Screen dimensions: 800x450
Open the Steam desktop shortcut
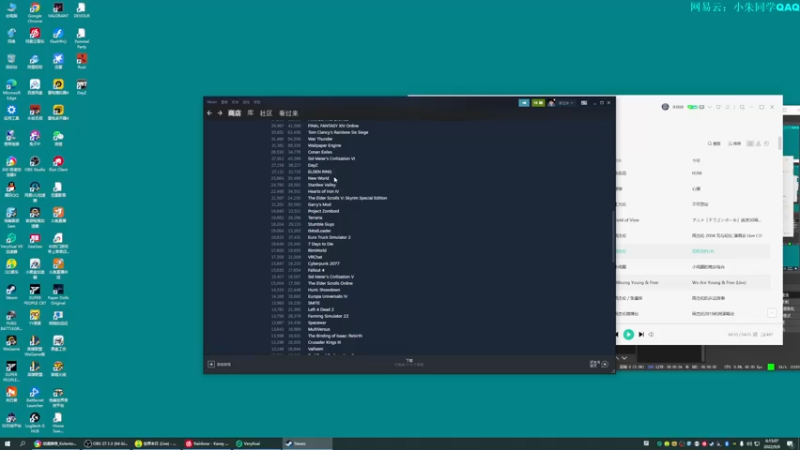point(11,292)
